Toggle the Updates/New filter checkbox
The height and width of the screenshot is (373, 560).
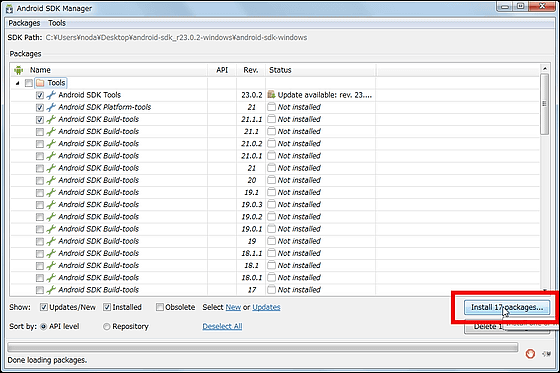[44, 307]
